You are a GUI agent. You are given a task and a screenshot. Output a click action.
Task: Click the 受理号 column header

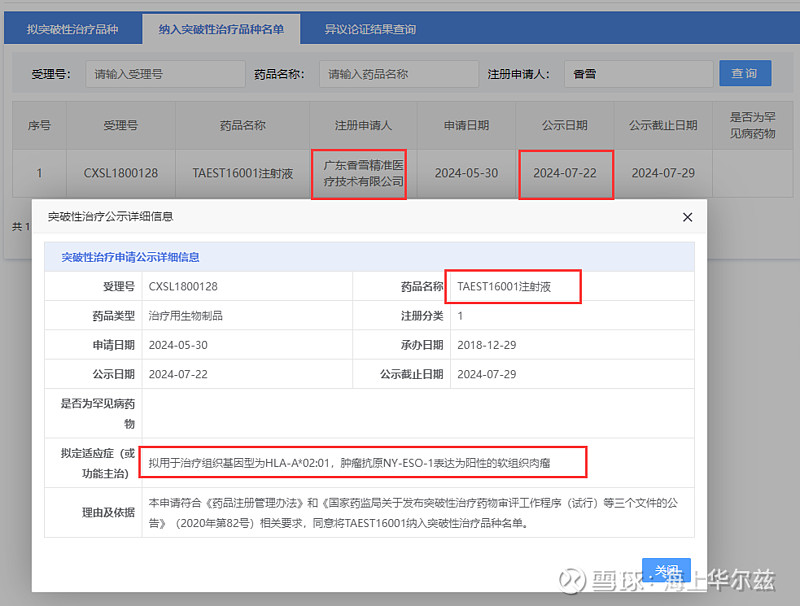pos(121,125)
